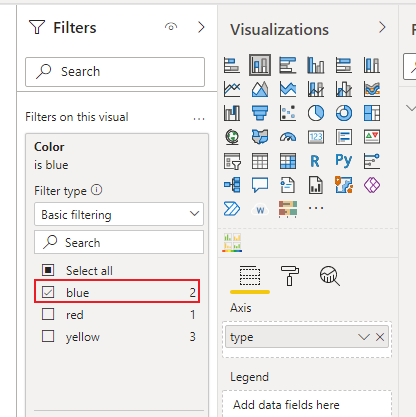Select the card (123) visual
Viewport: 416px width, 417px height.
(x=316, y=137)
